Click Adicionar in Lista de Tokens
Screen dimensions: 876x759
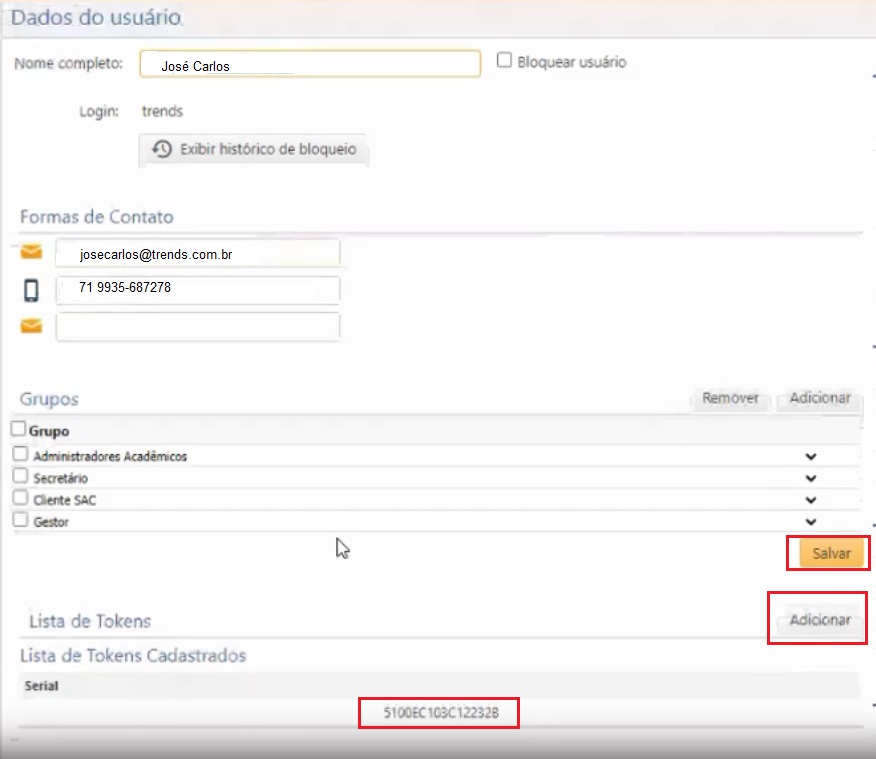[820, 620]
